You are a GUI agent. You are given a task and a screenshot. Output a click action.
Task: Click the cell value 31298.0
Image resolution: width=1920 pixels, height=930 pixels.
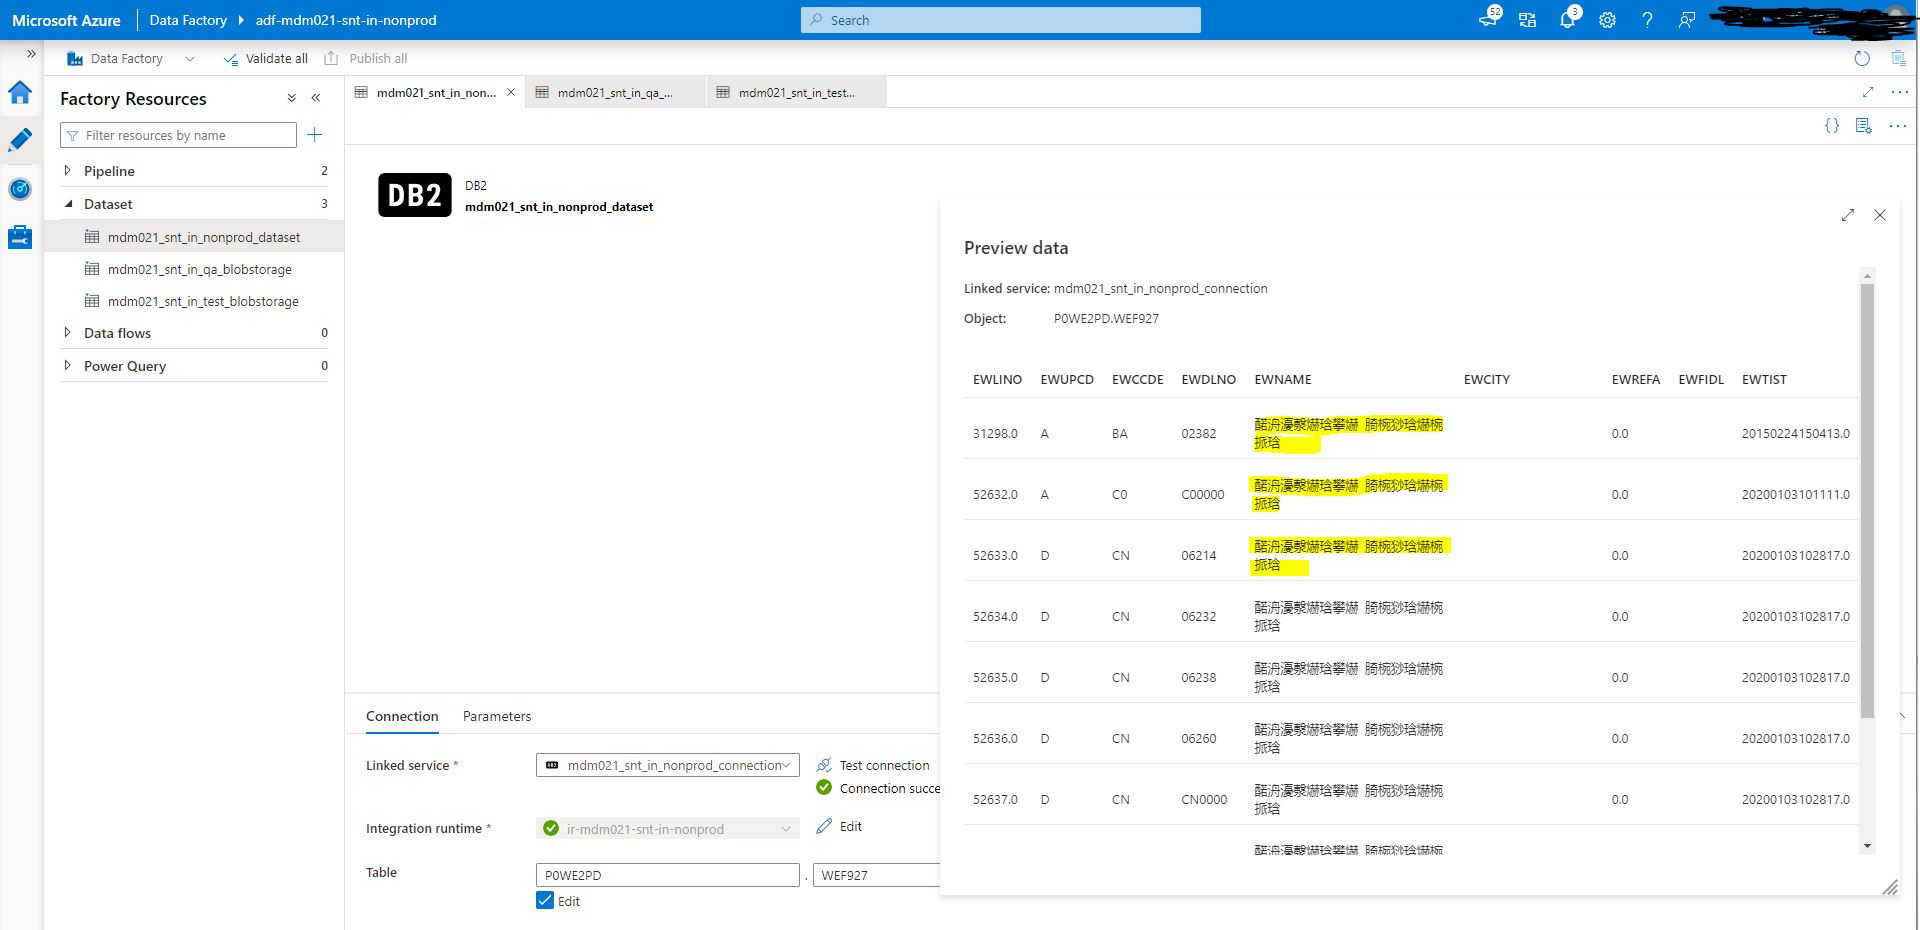[995, 433]
